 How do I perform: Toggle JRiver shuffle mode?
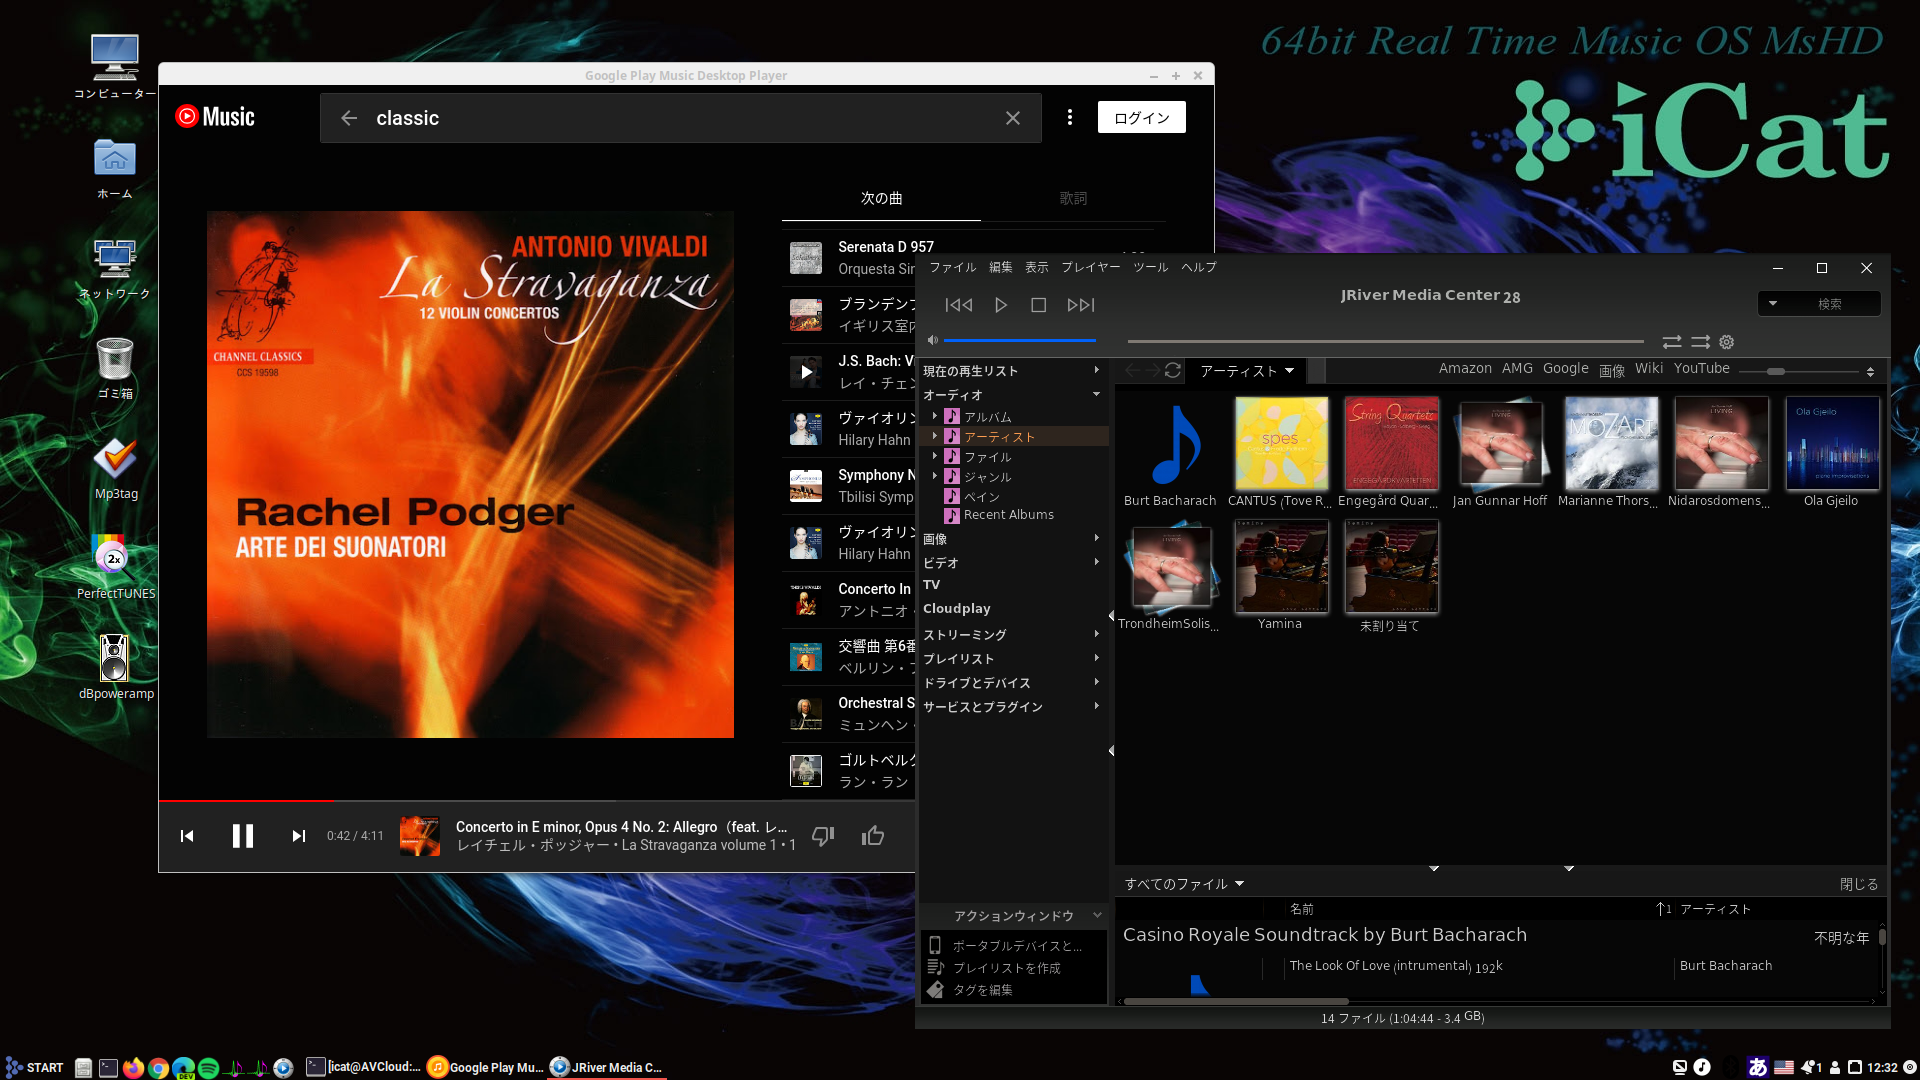(1700, 342)
